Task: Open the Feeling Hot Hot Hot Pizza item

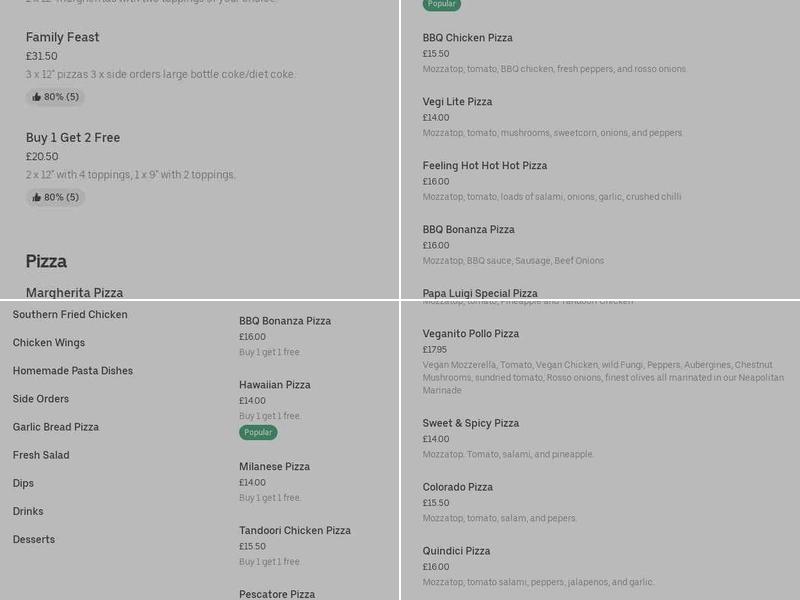Action: (485, 165)
